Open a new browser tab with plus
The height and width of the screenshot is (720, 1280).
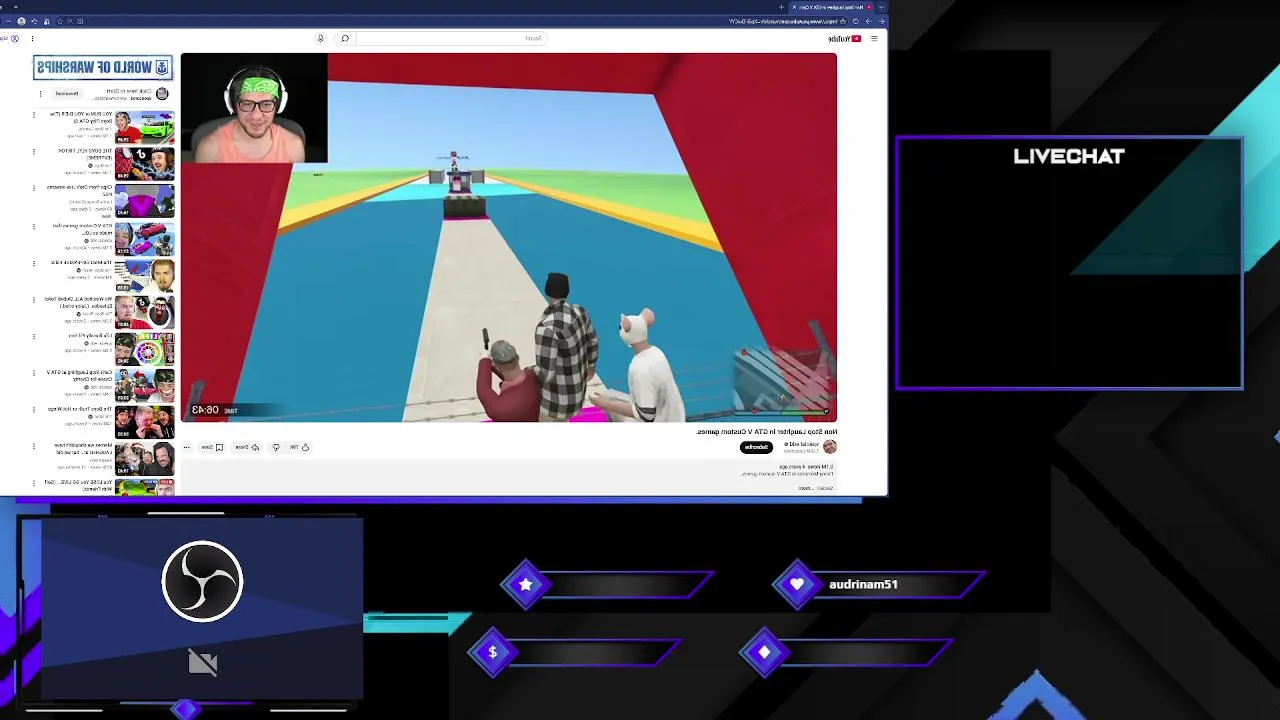point(781,7)
